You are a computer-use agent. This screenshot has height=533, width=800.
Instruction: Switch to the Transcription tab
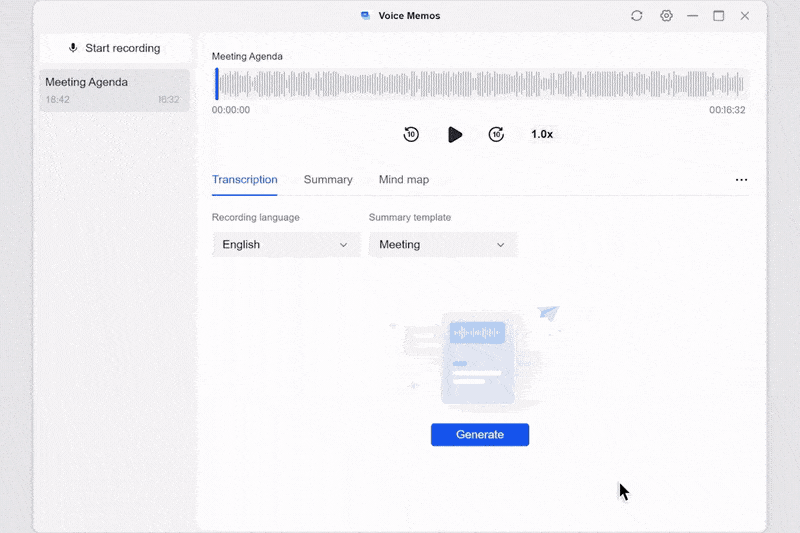tap(244, 180)
